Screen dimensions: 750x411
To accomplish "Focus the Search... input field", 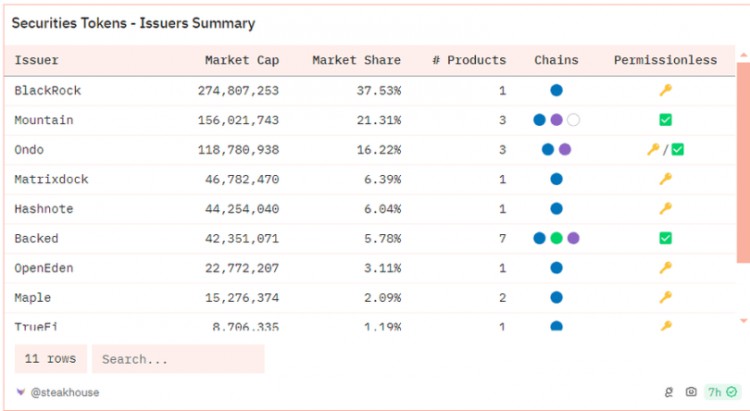I will [178, 359].
